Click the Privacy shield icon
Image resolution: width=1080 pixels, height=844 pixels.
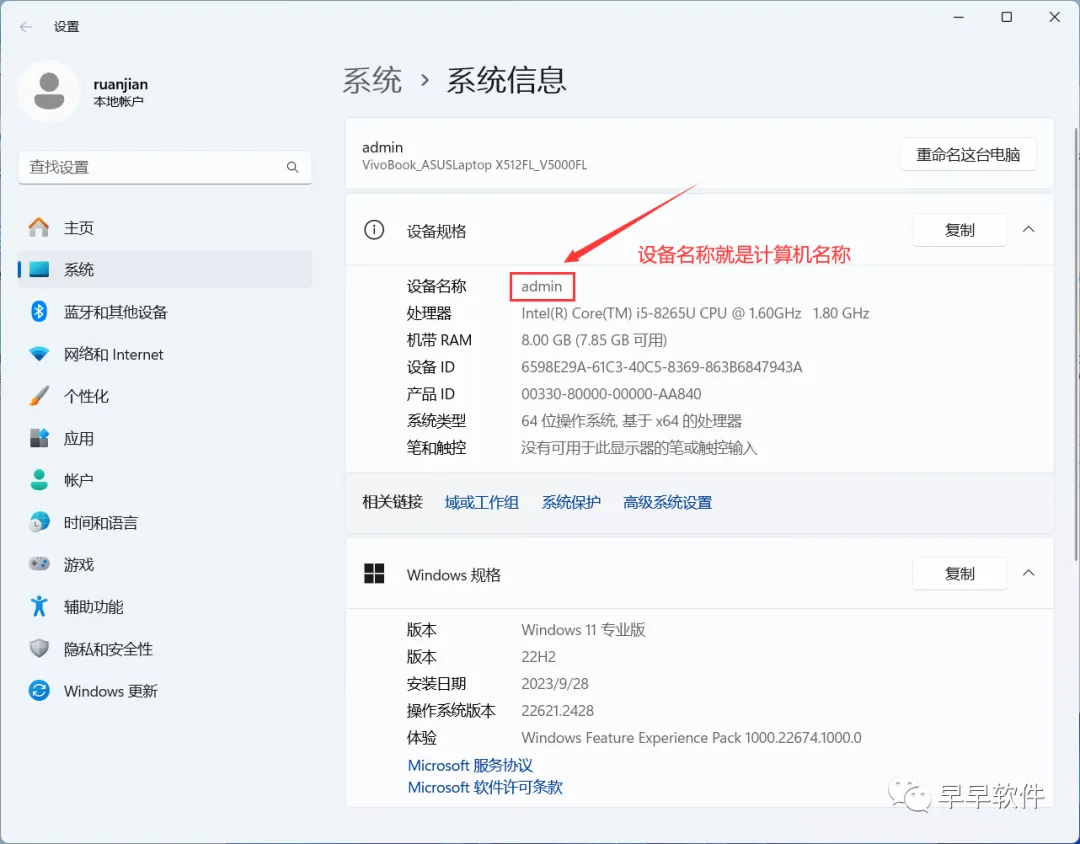(39, 648)
